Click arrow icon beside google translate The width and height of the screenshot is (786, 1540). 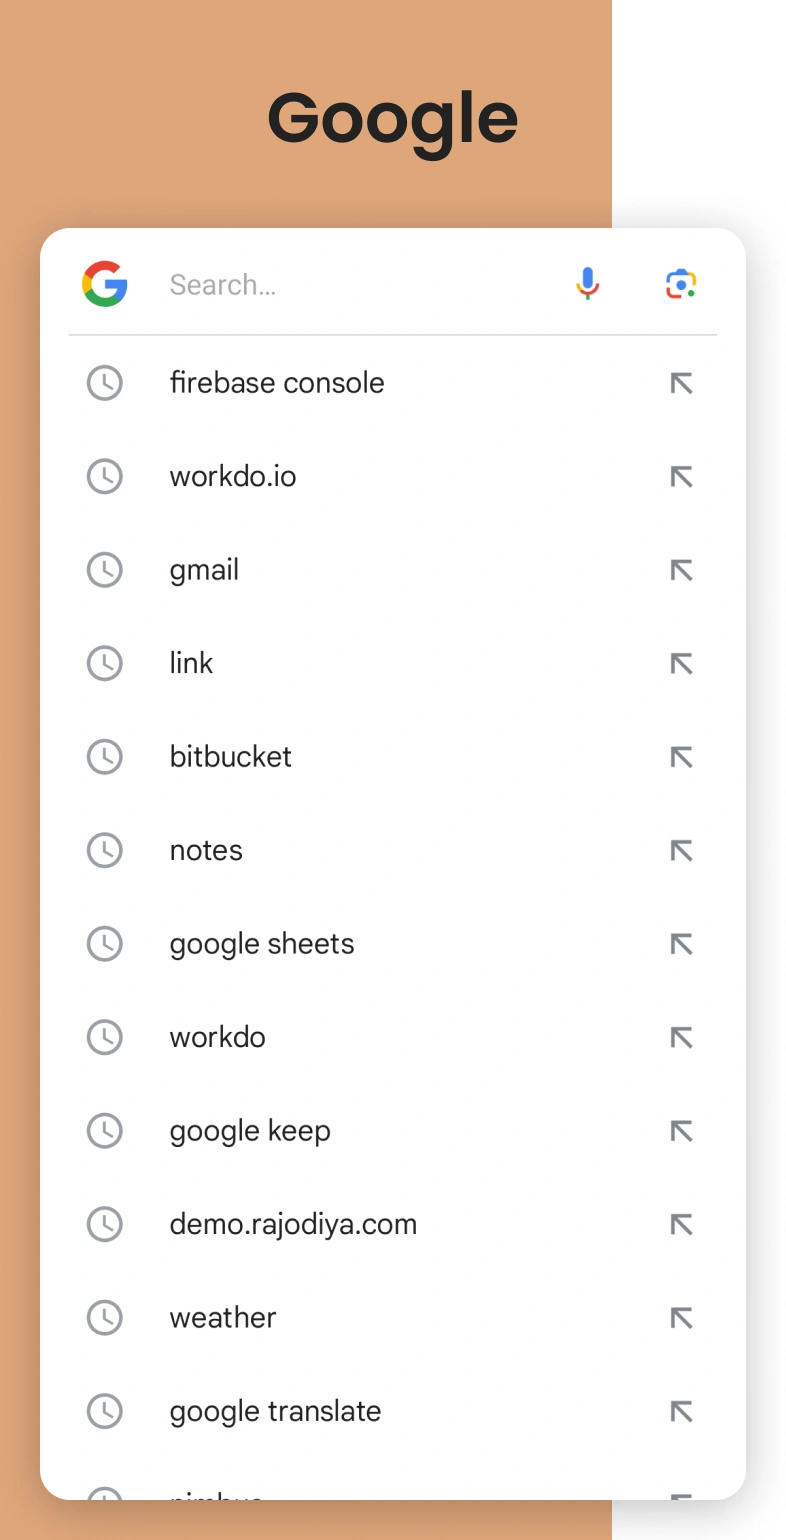[681, 1411]
